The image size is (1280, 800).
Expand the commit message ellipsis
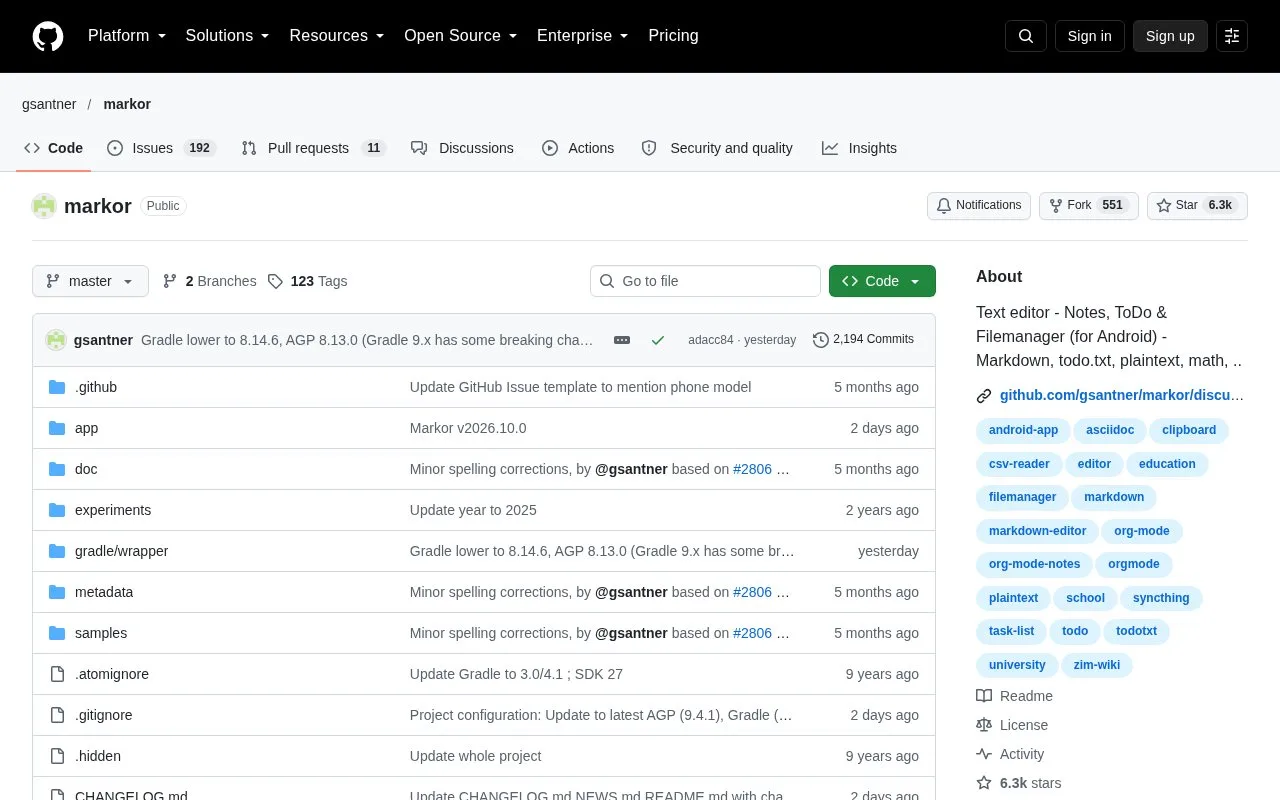click(622, 340)
